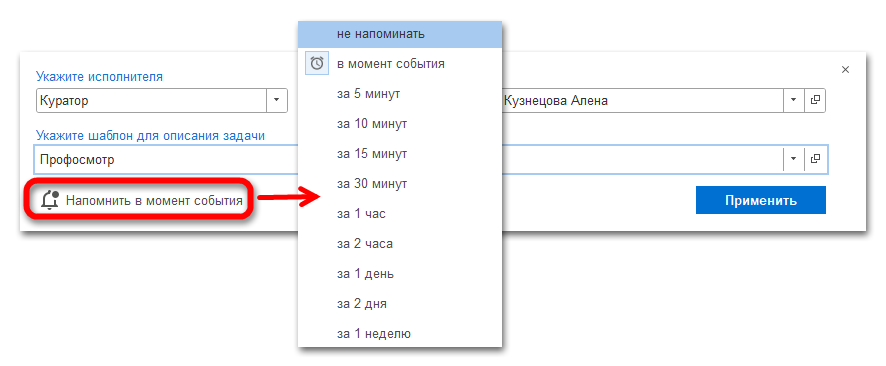886x366 pixels.
Task: Close the dialog with the X button
Action: 845,70
